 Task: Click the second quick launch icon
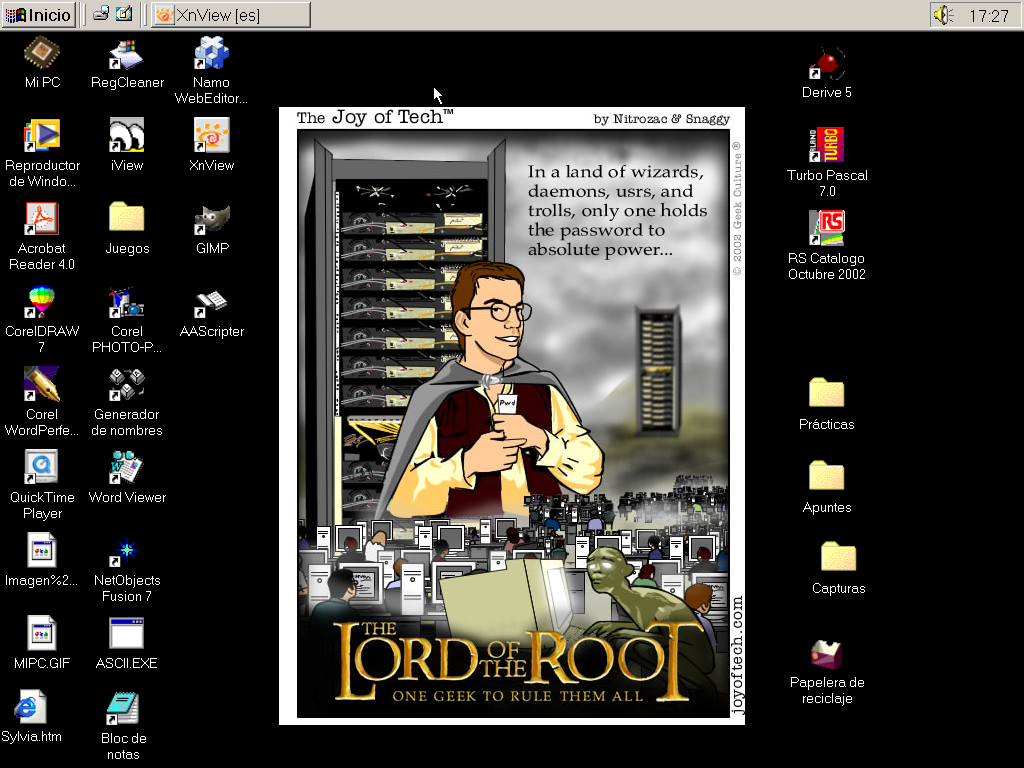point(124,14)
